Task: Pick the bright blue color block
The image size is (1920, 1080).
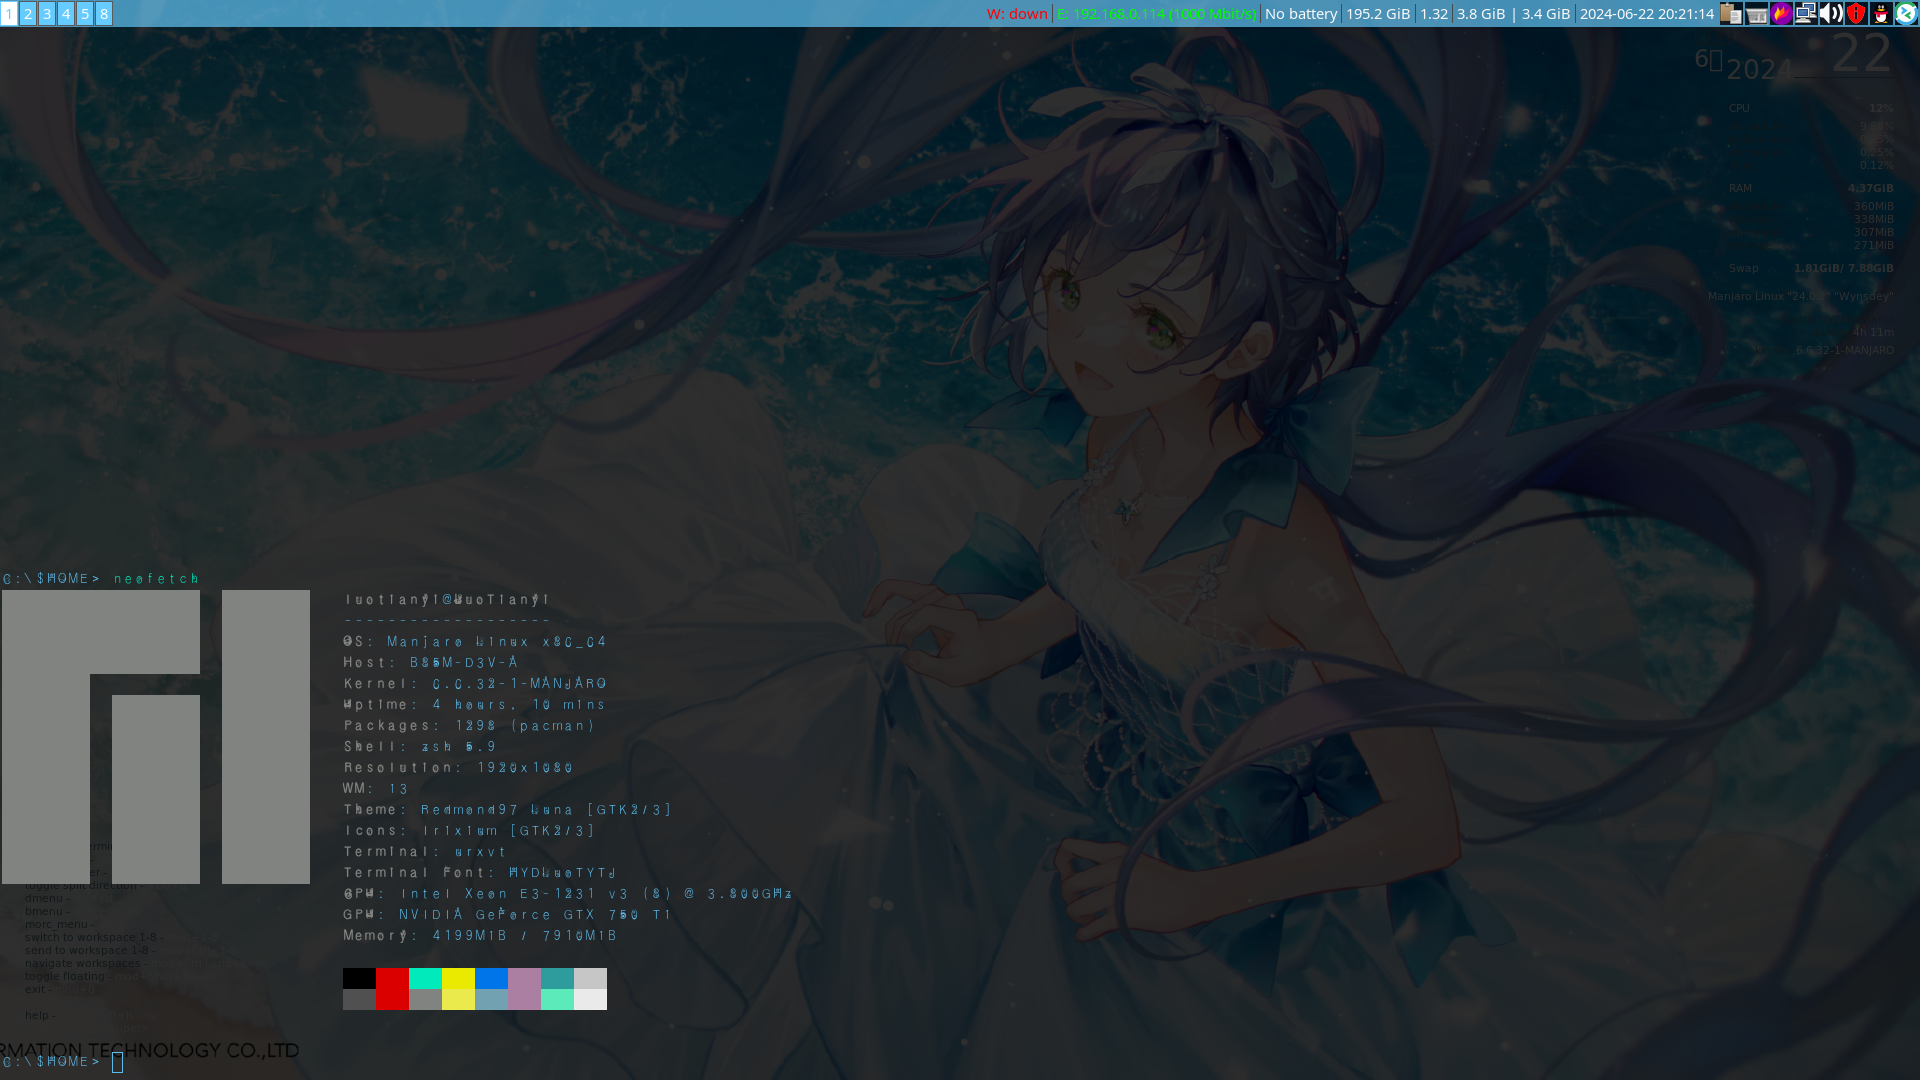Action: (491, 978)
